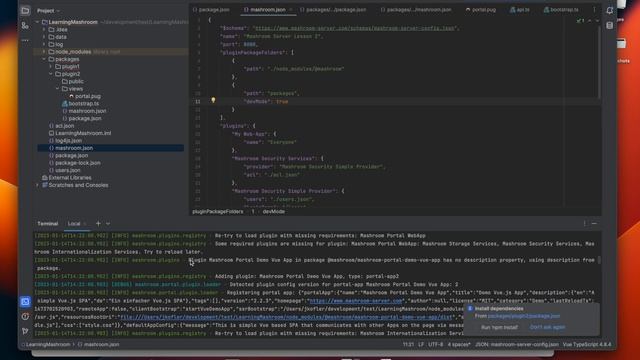Open the Project tool window icon

pos(25,11)
